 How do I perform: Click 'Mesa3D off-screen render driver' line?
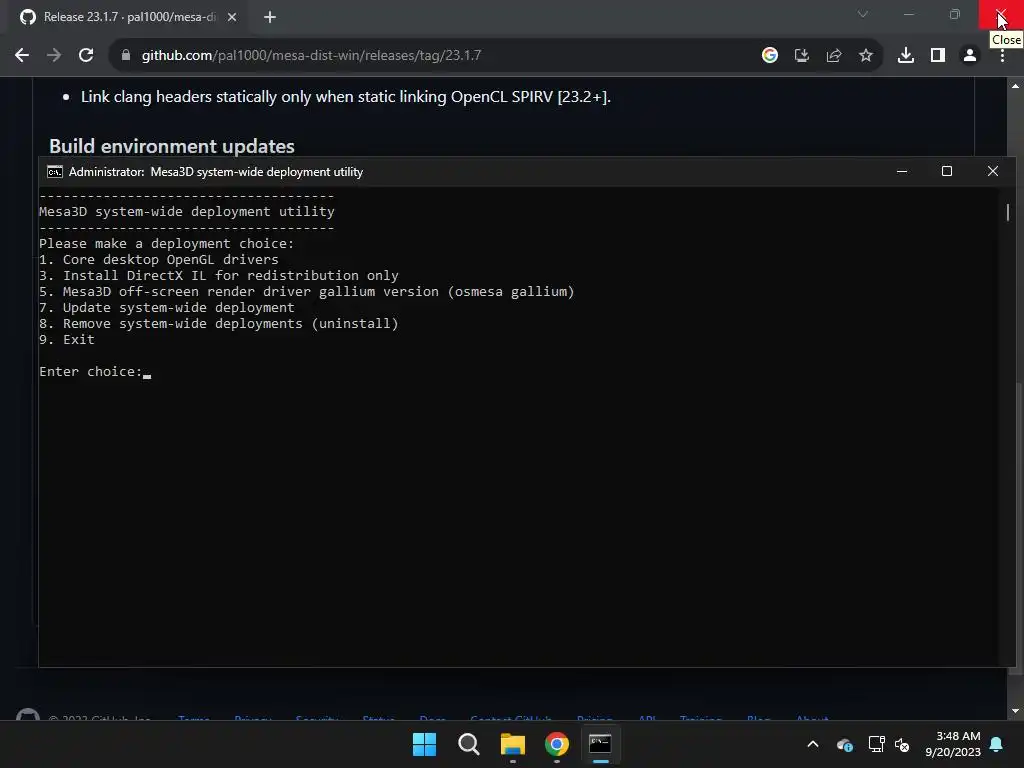307,292
